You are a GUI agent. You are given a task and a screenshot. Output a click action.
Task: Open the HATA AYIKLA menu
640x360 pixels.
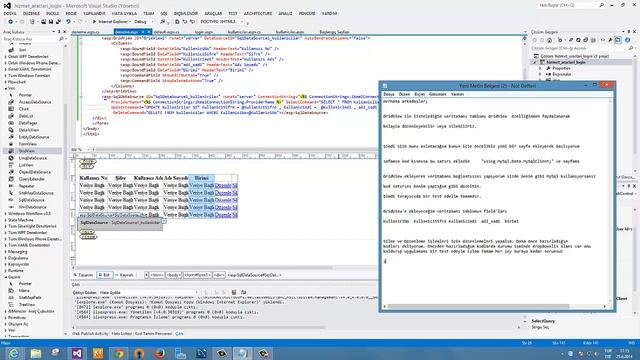point(124,13)
